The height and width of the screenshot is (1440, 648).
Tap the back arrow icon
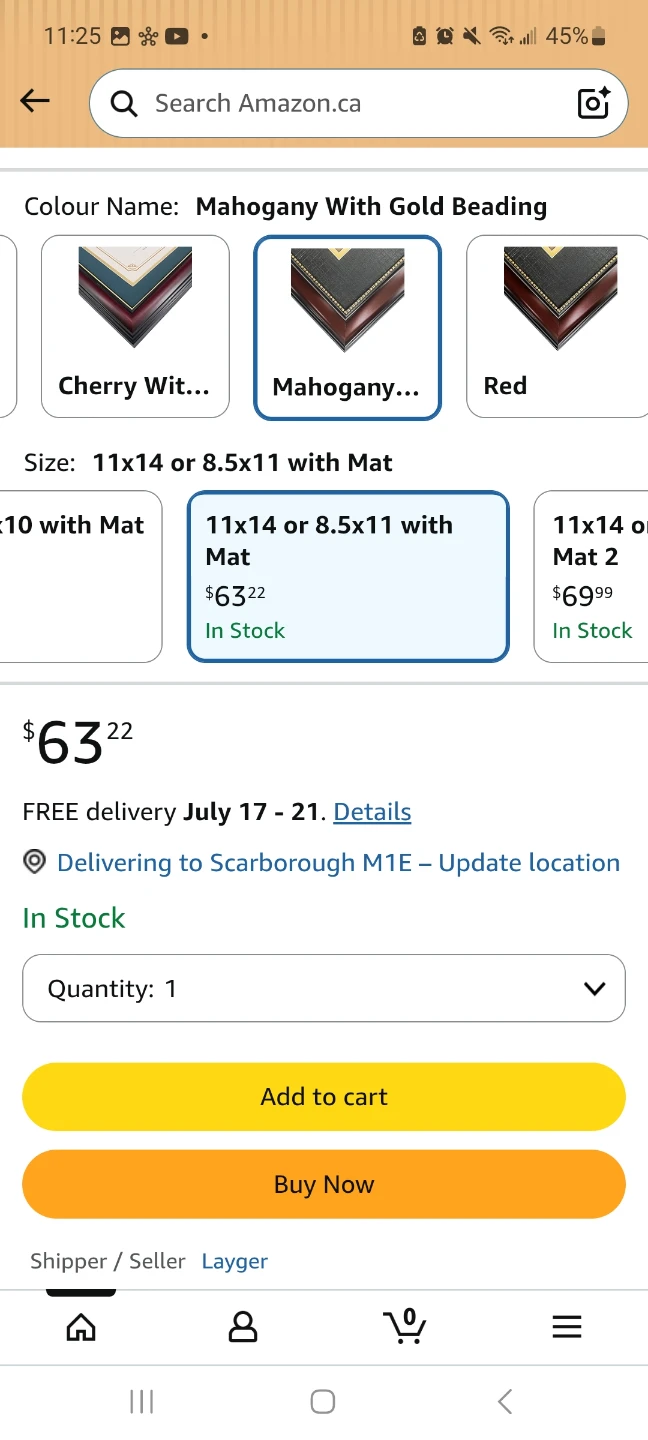pyautogui.click(x=35, y=100)
